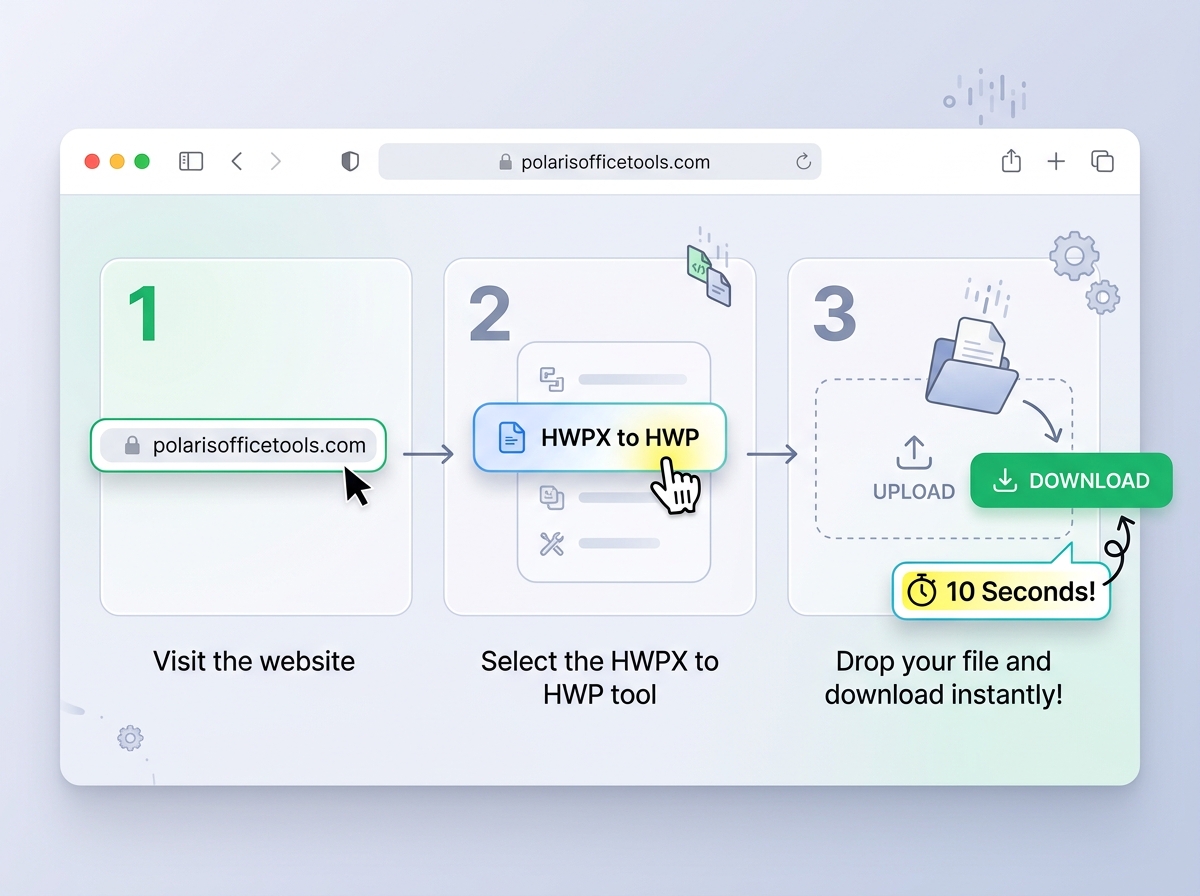1200x896 pixels.
Task: Maximize window with green traffic light
Action: click(x=142, y=161)
